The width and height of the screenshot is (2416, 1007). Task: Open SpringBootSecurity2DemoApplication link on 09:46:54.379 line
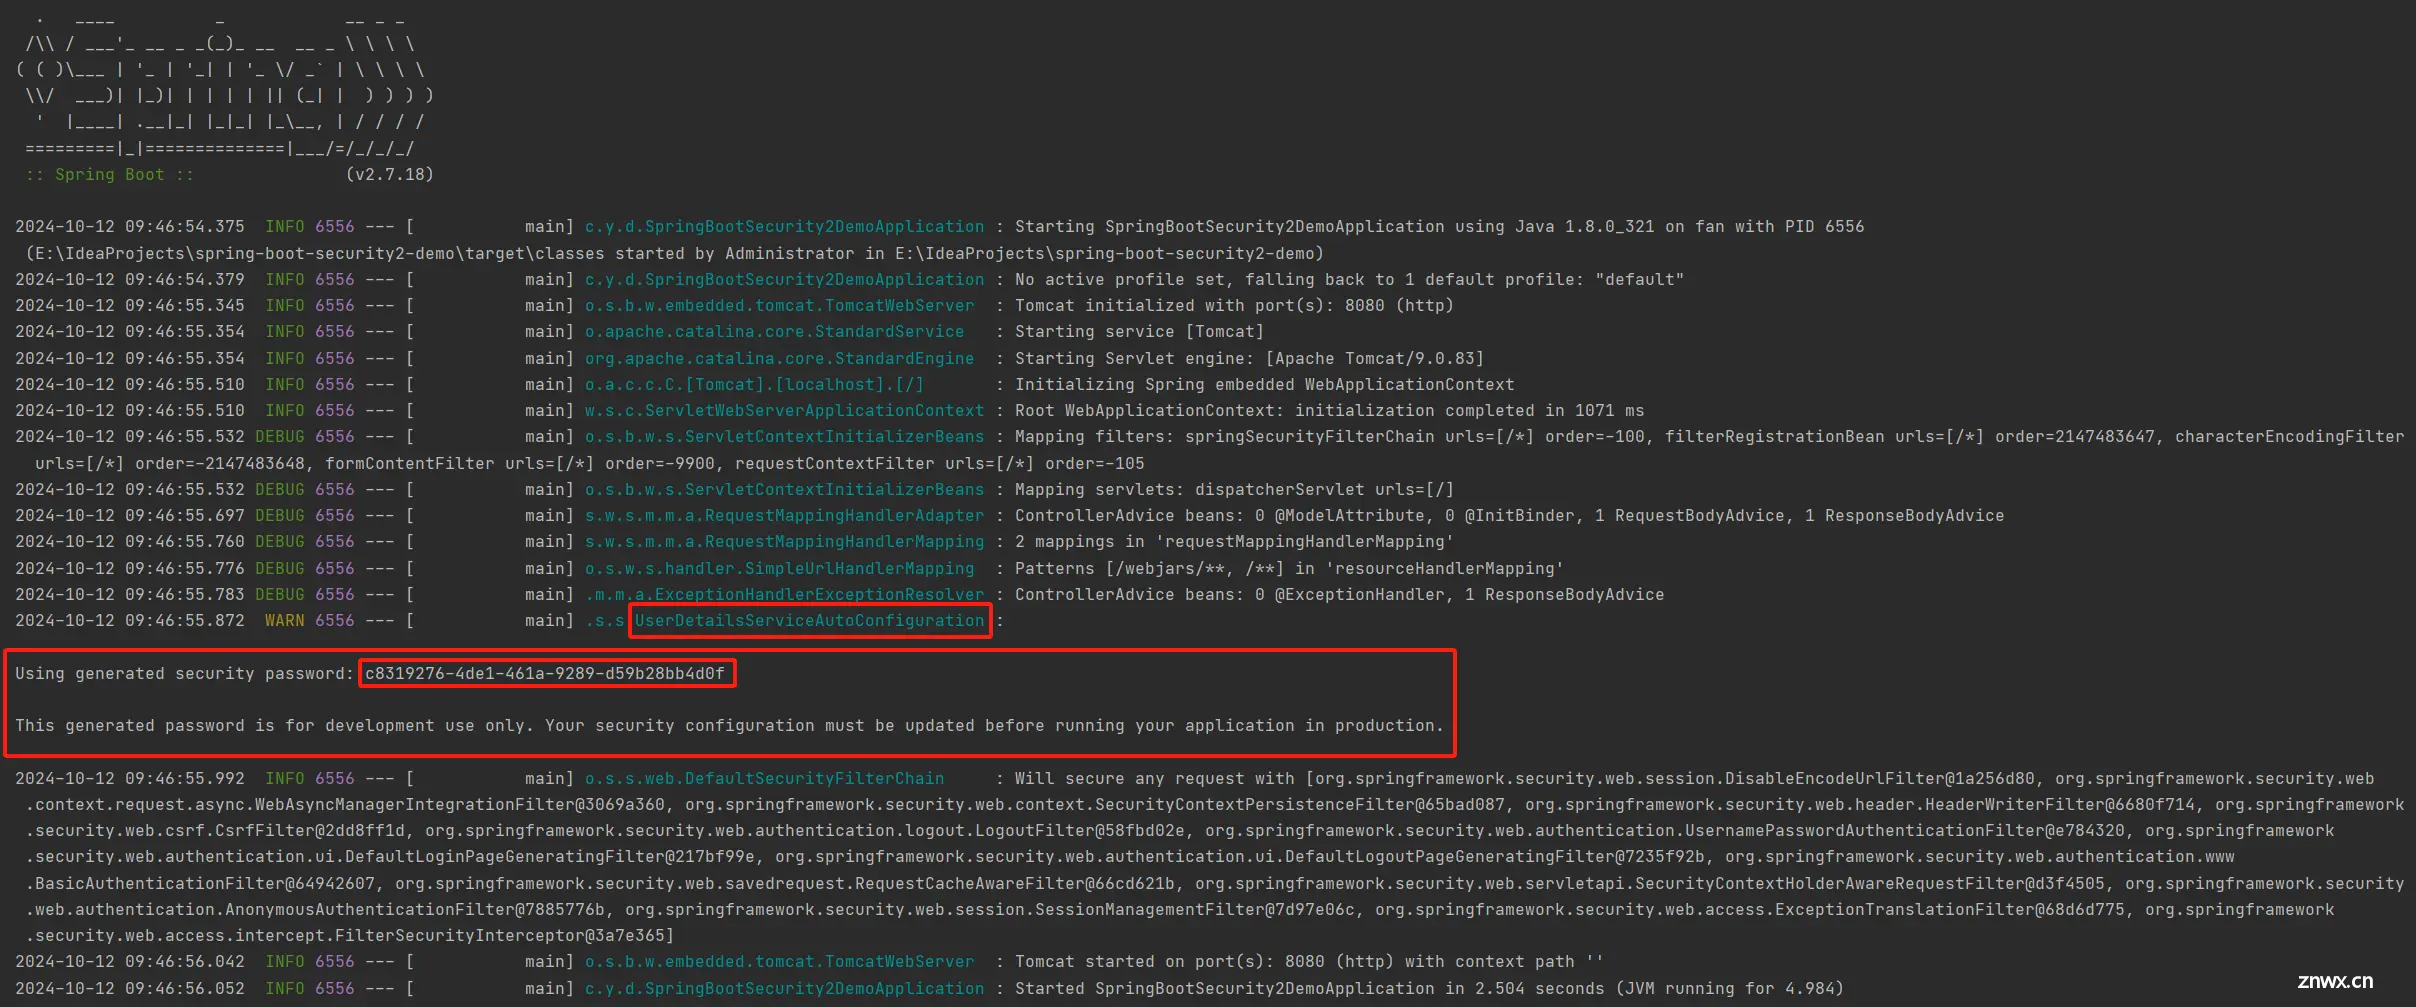coord(784,280)
